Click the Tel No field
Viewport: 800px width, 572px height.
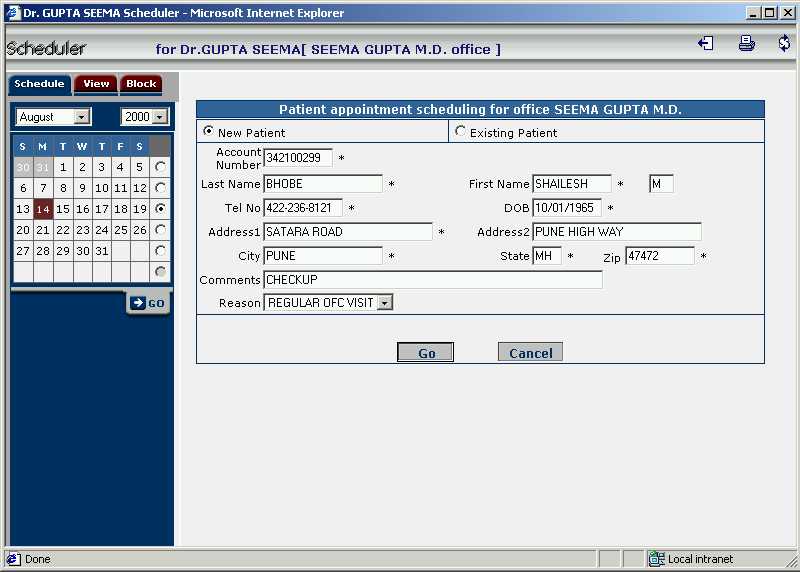click(x=303, y=208)
